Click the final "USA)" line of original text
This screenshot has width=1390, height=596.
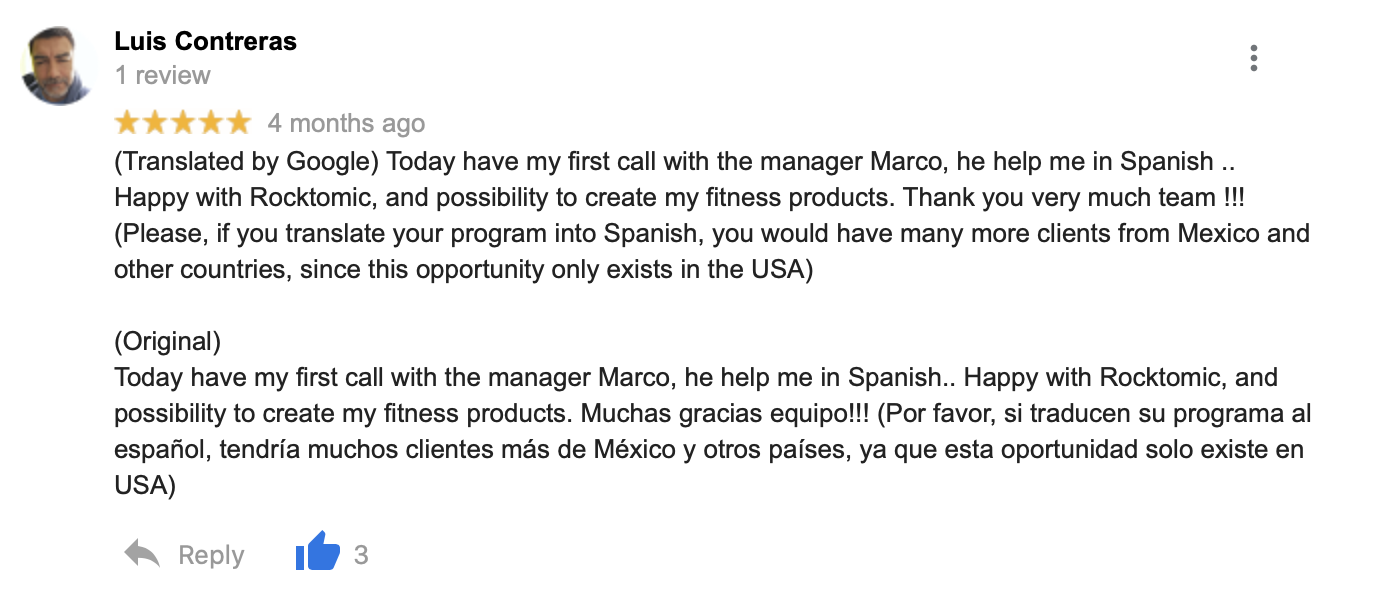coord(145,486)
